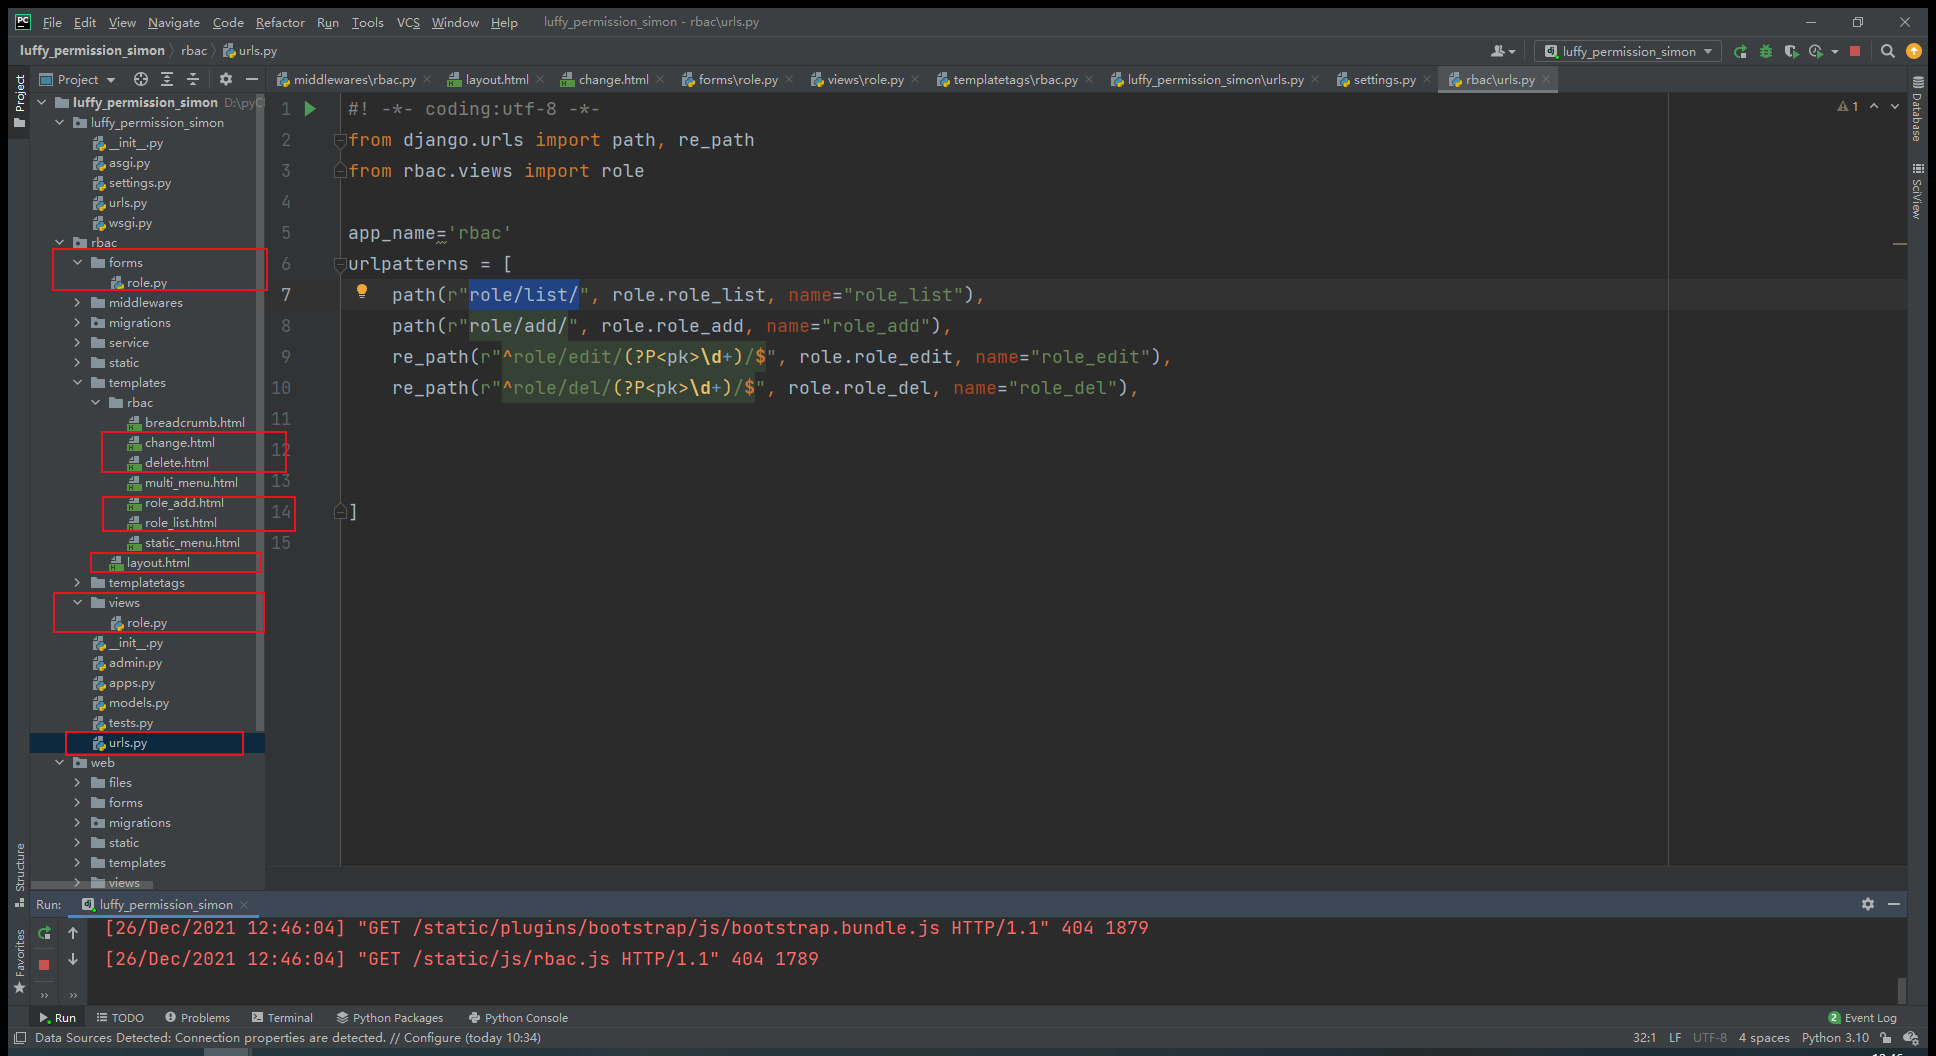Toggle read-only lock in the status bar
Image resolution: width=1936 pixels, height=1056 pixels.
pyautogui.click(x=1885, y=1038)
